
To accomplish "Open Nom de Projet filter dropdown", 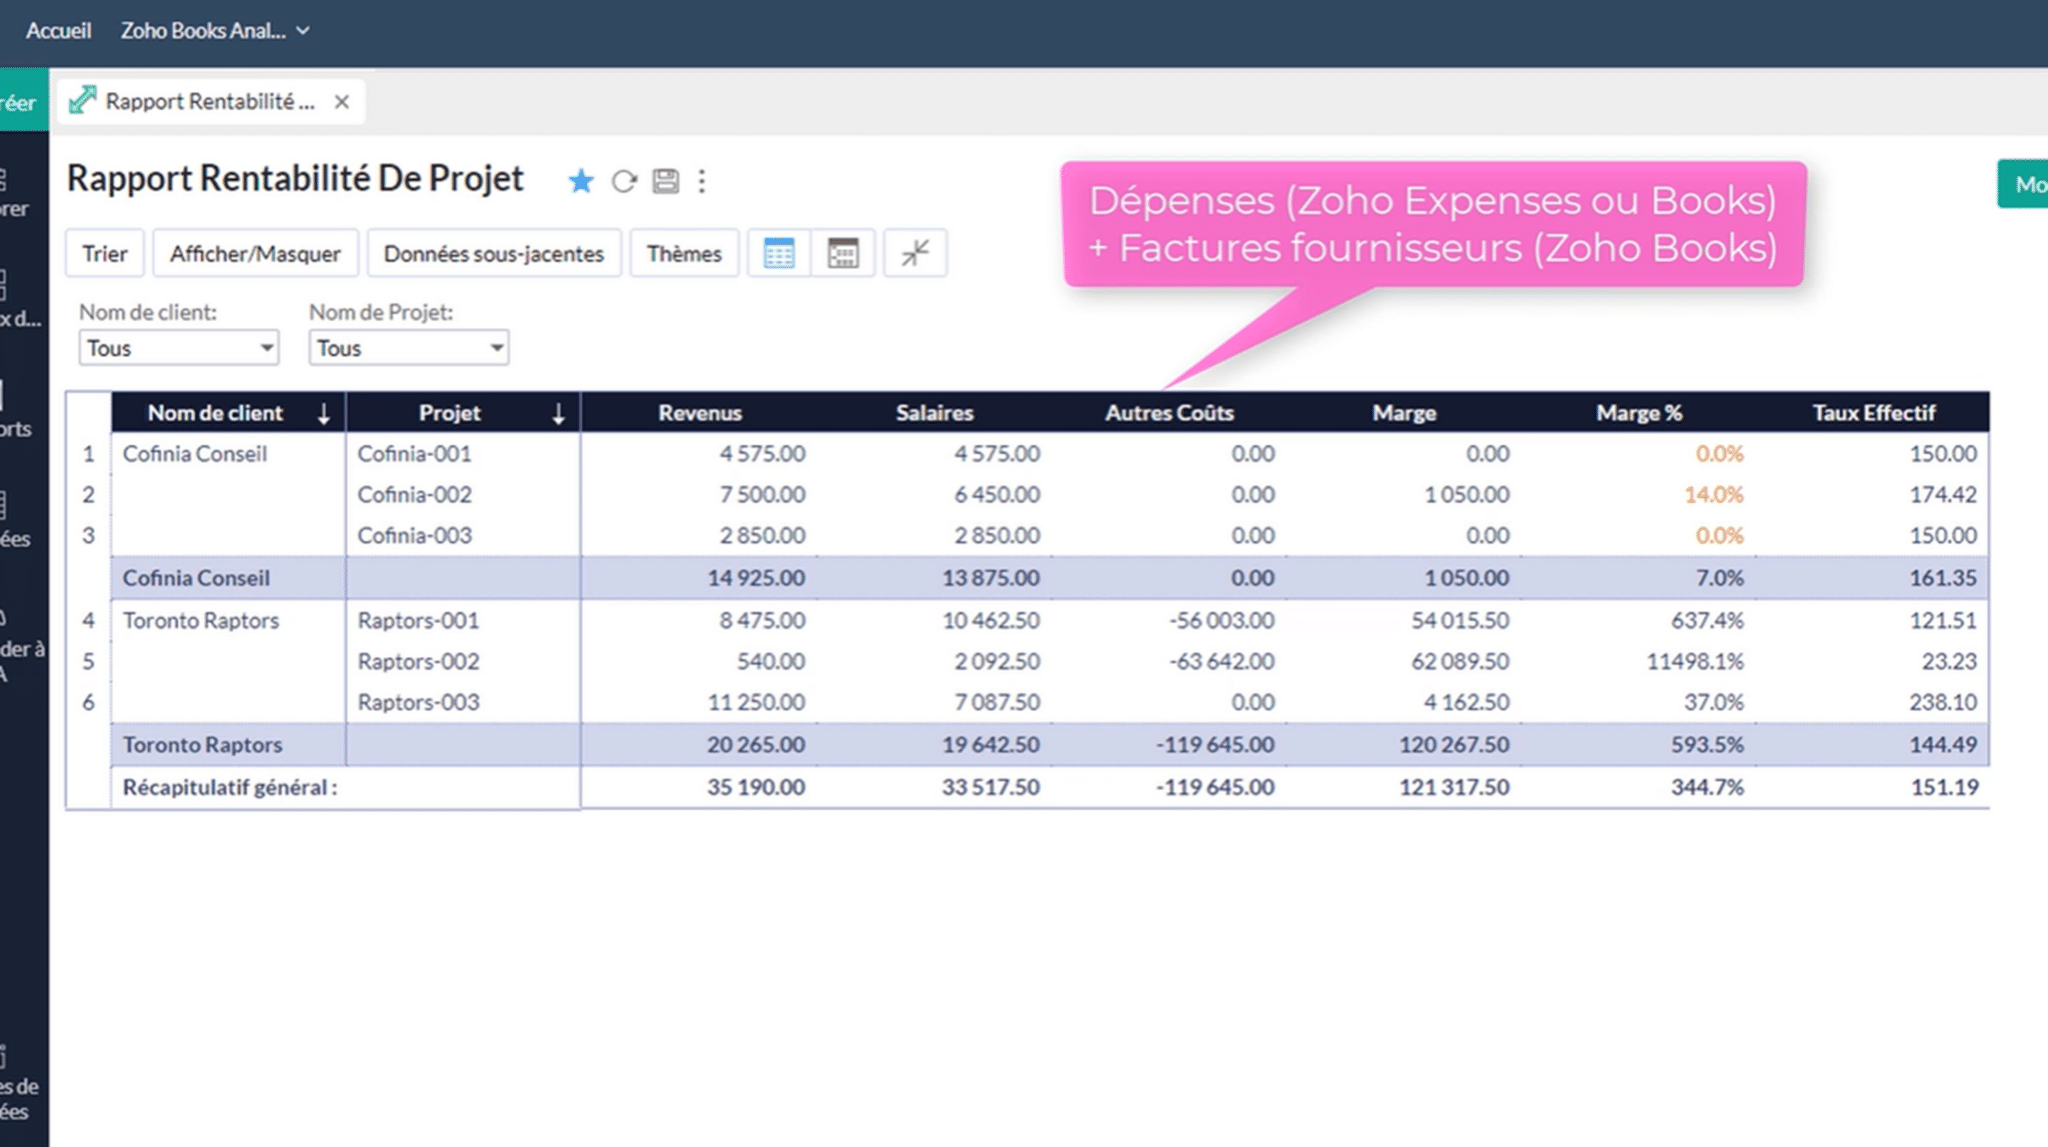I will tap(409, 348).
